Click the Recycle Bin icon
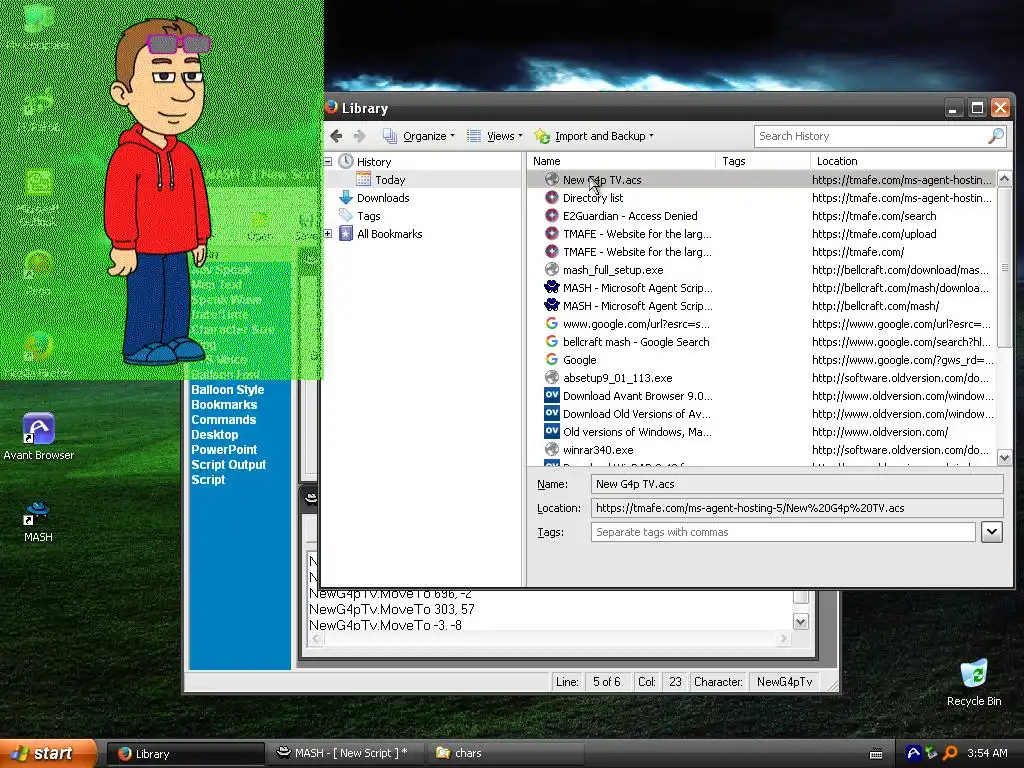 tap(974, 682)
